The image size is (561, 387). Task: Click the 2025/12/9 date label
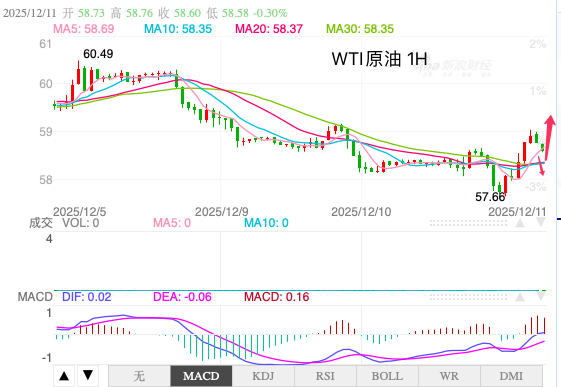221,212
